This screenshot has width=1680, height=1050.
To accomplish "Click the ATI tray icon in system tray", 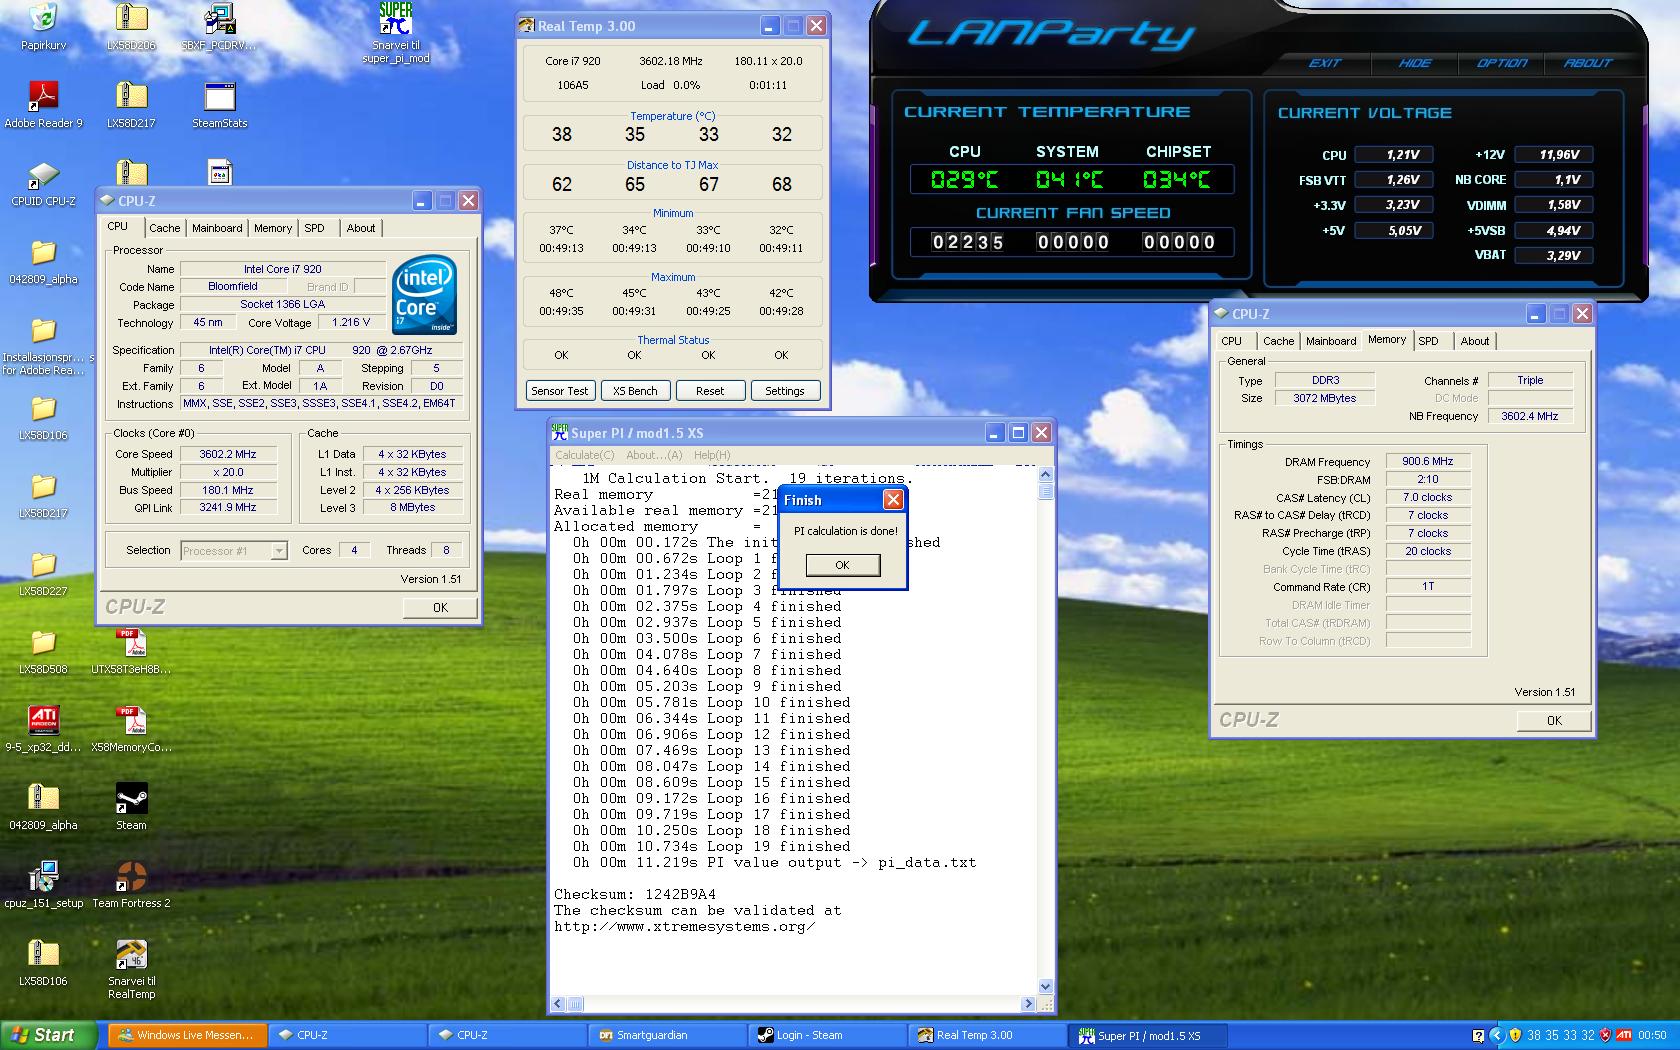I will (1624, 1035).
